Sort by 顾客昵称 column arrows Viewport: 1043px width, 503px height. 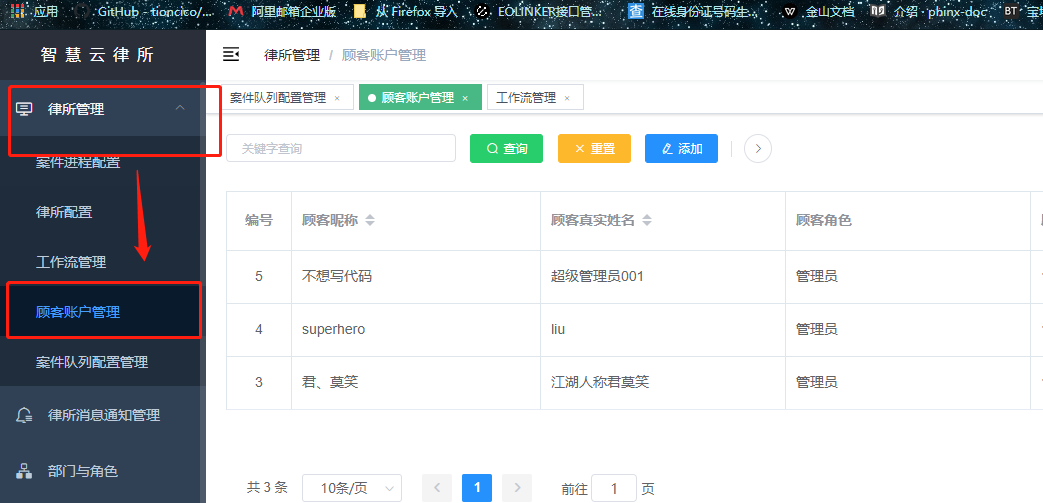(370, 220)
